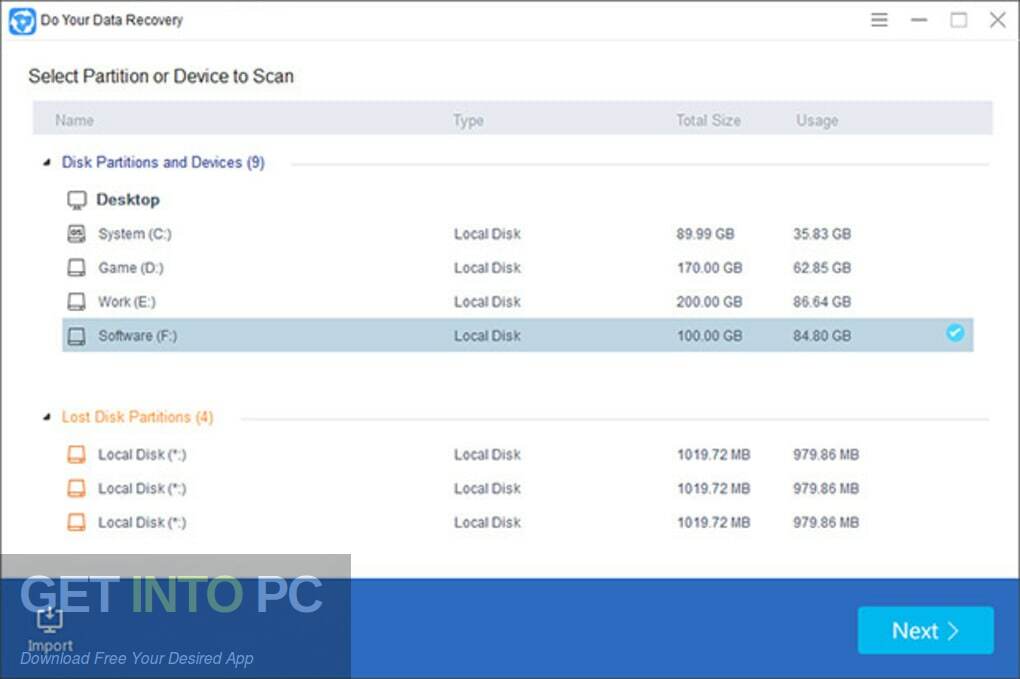Click the Next button
The width and height of the screenshot is (1020, 679).
coord(925,630)
